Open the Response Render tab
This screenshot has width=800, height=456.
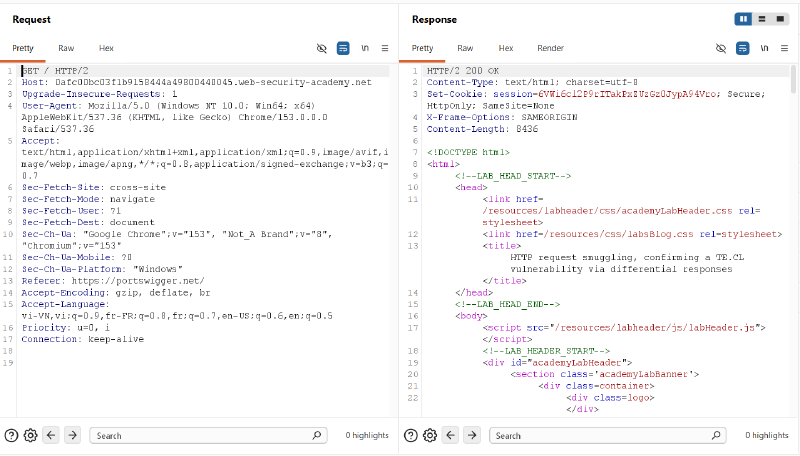tap(551, 48)
